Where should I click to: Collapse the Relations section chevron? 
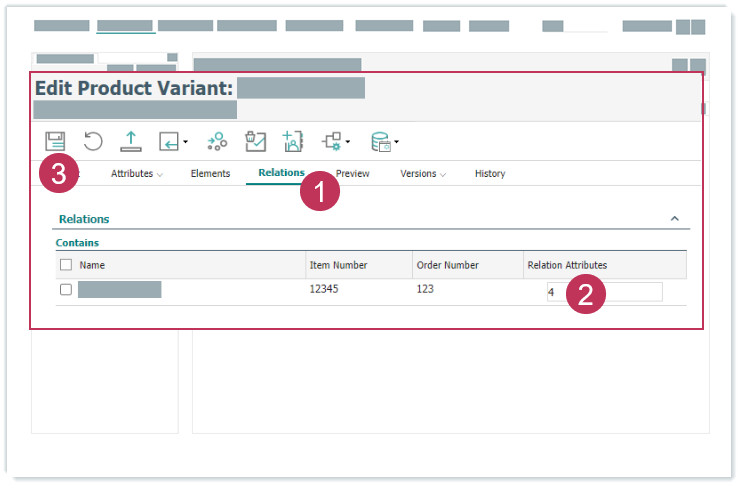674,218
